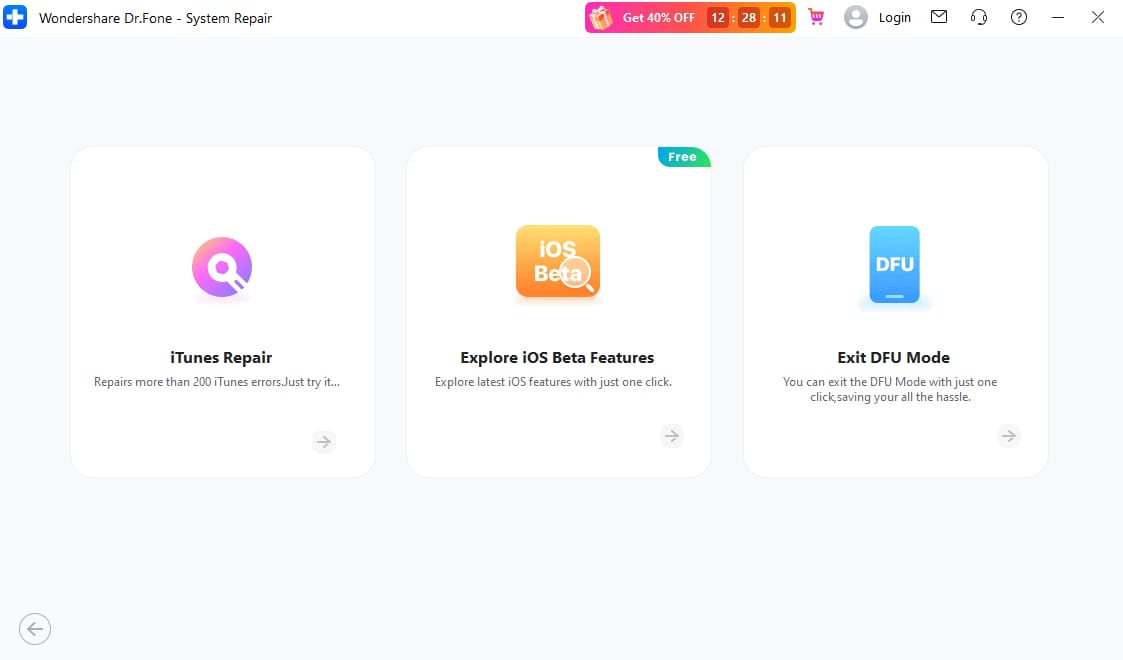The image size is (1123, 660).
Task: Click the Free badge on iOS Beta card
Action: [x=683, y=157]
